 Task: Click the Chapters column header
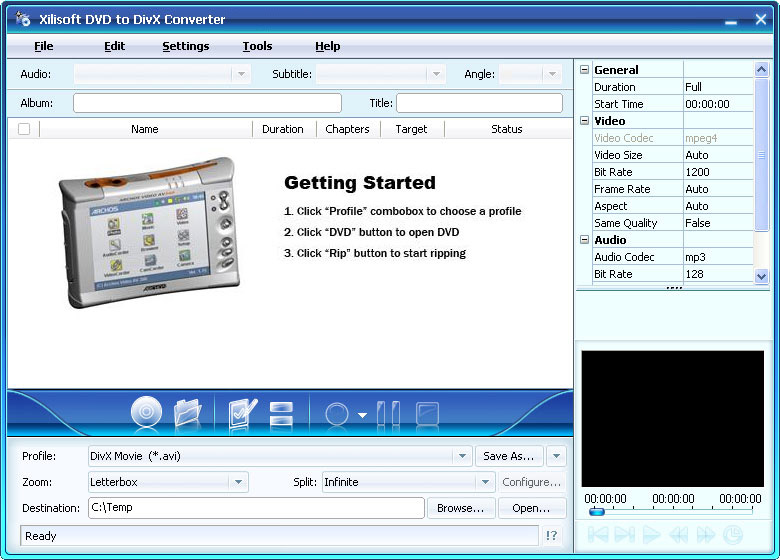347,129
